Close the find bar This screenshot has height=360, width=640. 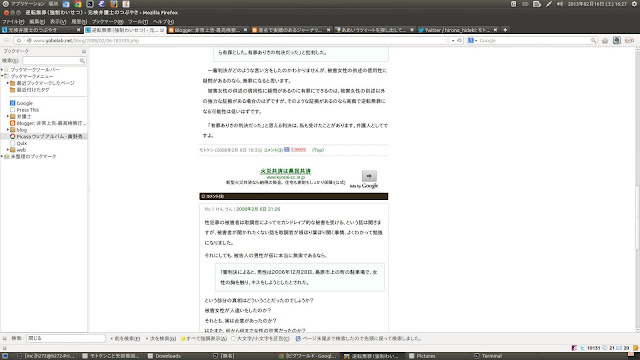tap(5, 338)
